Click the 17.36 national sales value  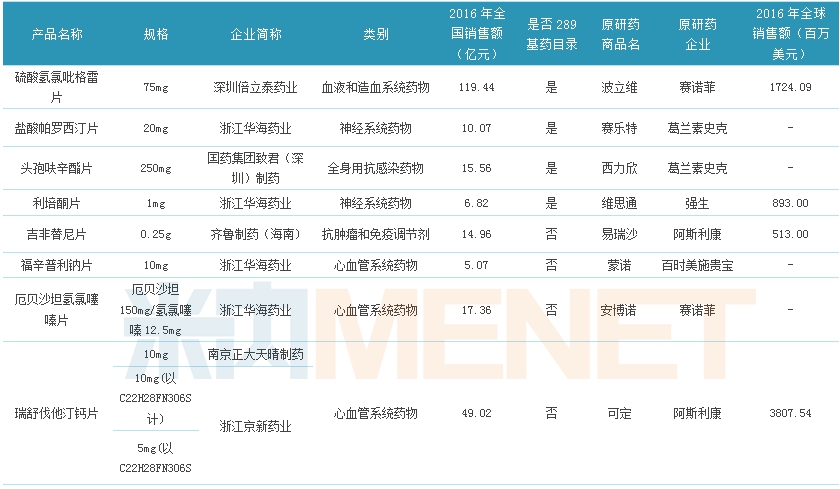(477, 310)
